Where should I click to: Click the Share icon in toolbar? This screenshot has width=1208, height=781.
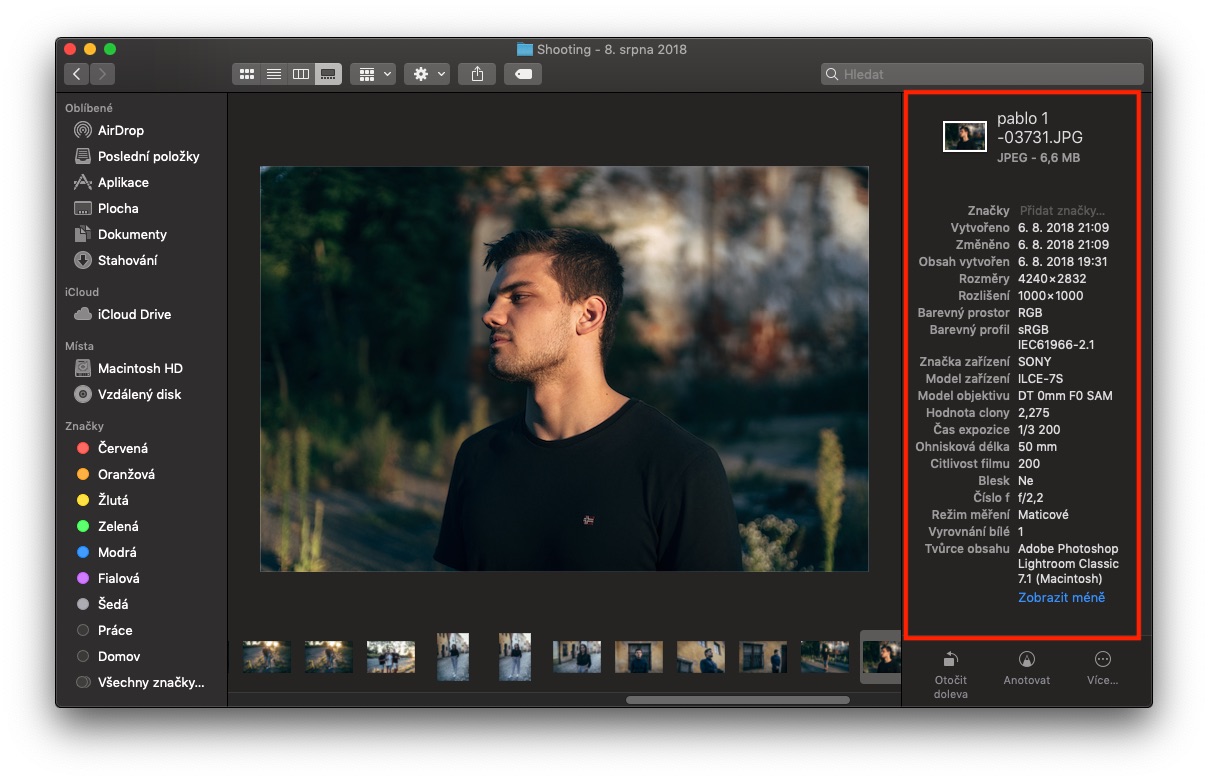[478, 74]
